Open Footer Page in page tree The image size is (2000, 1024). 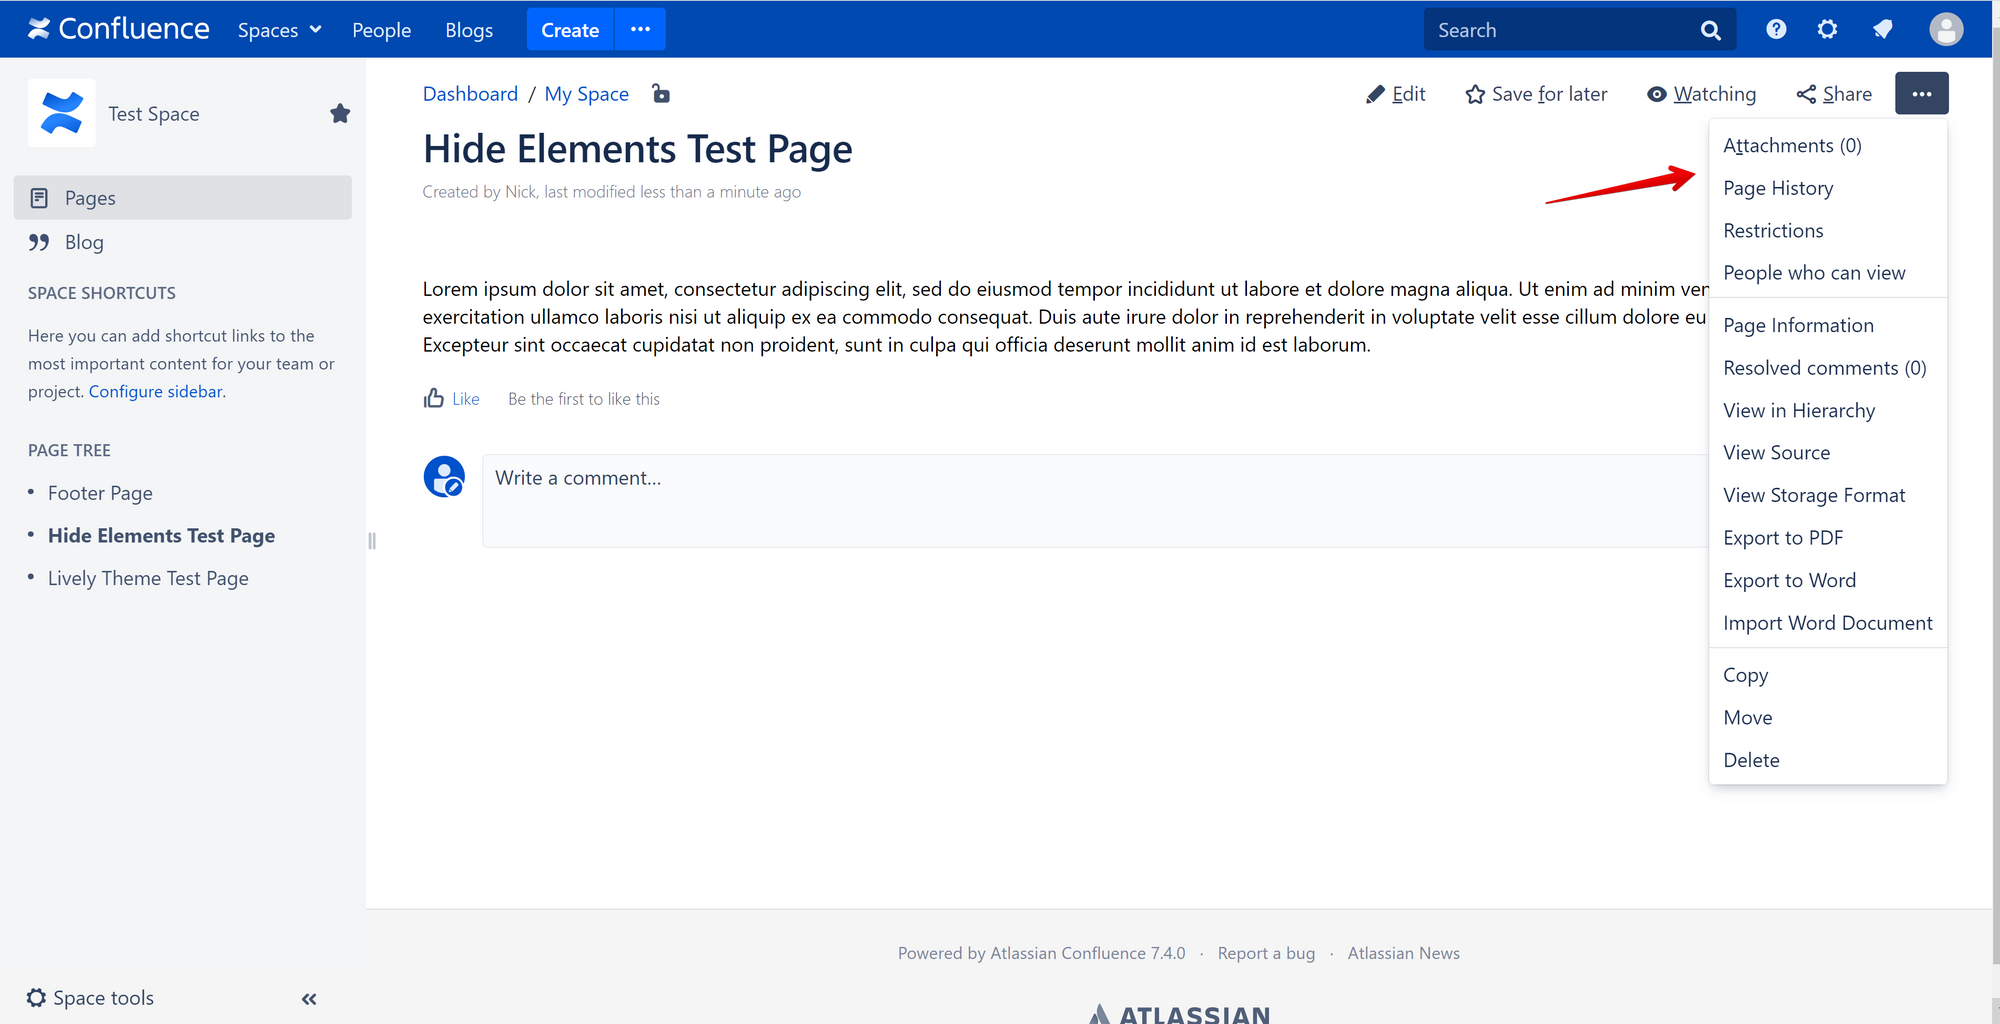click(x=100, y=493)
